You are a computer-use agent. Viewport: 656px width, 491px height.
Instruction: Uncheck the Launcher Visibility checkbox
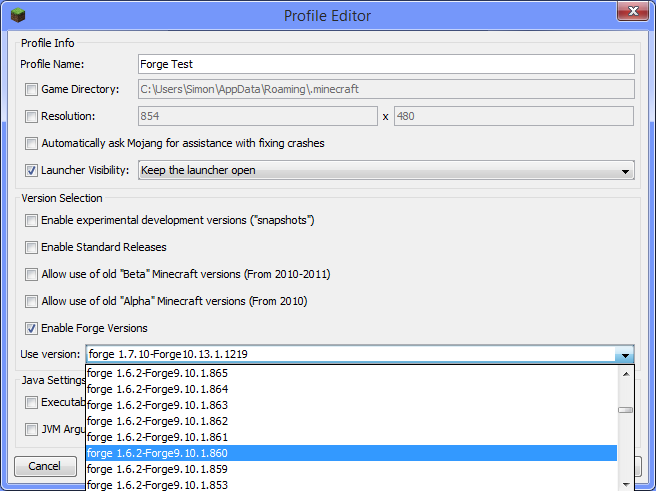tap(31, 170)
